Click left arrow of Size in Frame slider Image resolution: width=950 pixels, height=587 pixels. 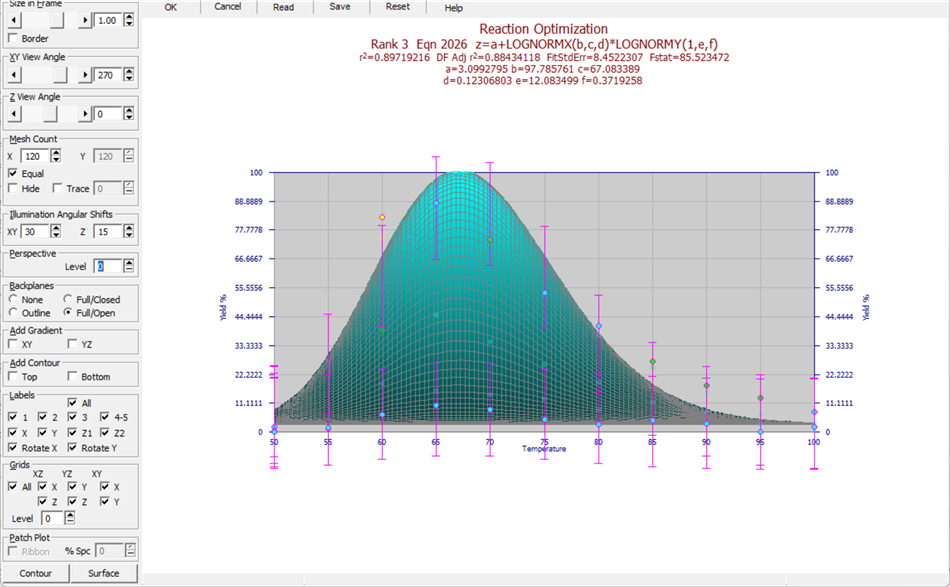[14, 20]
